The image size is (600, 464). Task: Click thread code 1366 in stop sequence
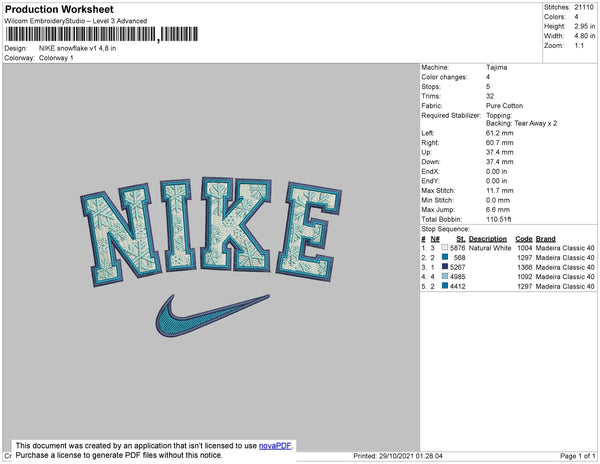(524, 267)
